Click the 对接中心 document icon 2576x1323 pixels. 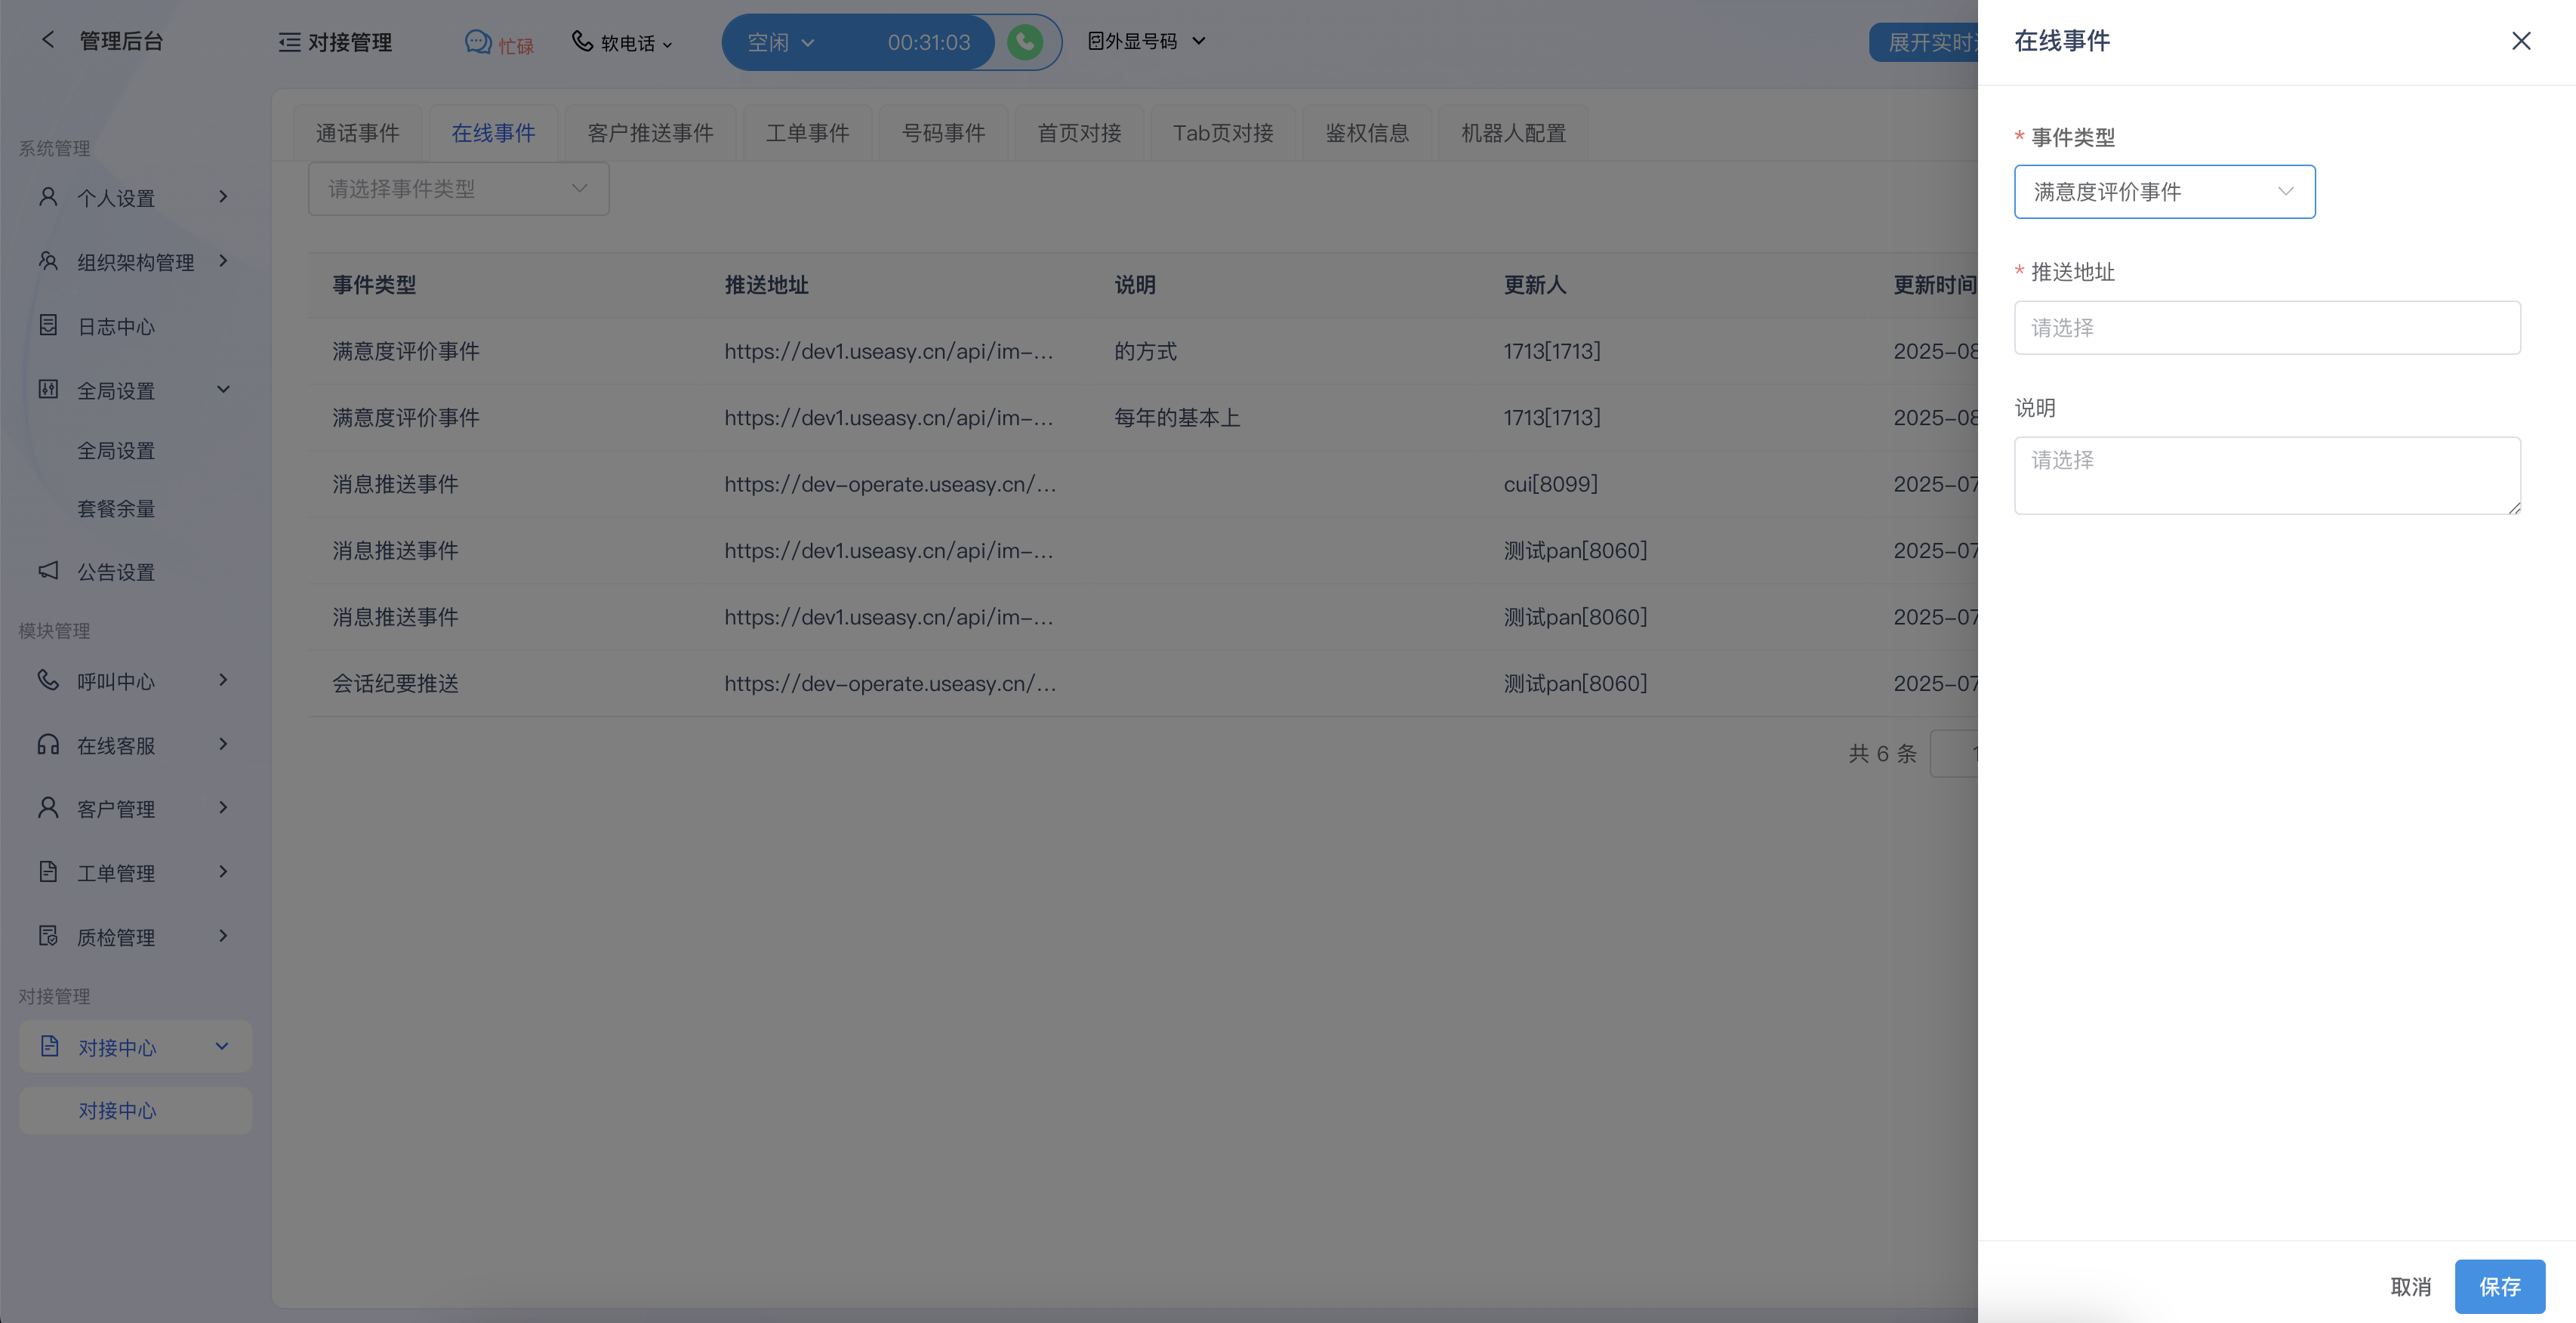[x=50, y=1046]
